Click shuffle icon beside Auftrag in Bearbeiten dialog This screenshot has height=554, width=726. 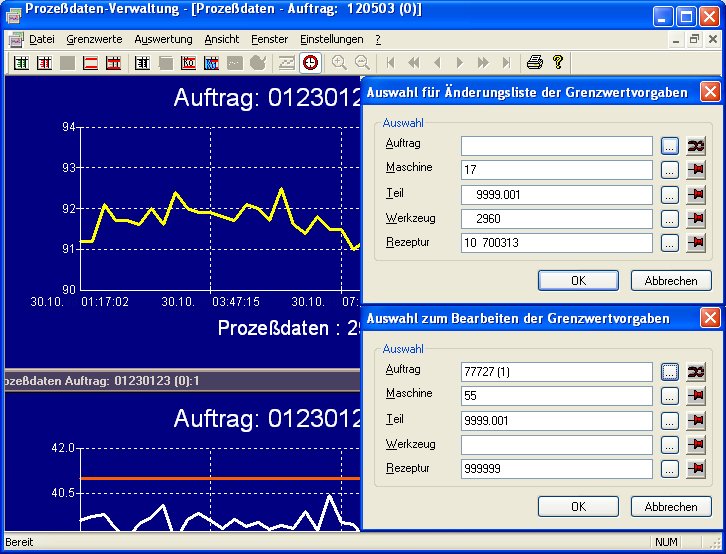pyautogui.click(x=696, y=372)
